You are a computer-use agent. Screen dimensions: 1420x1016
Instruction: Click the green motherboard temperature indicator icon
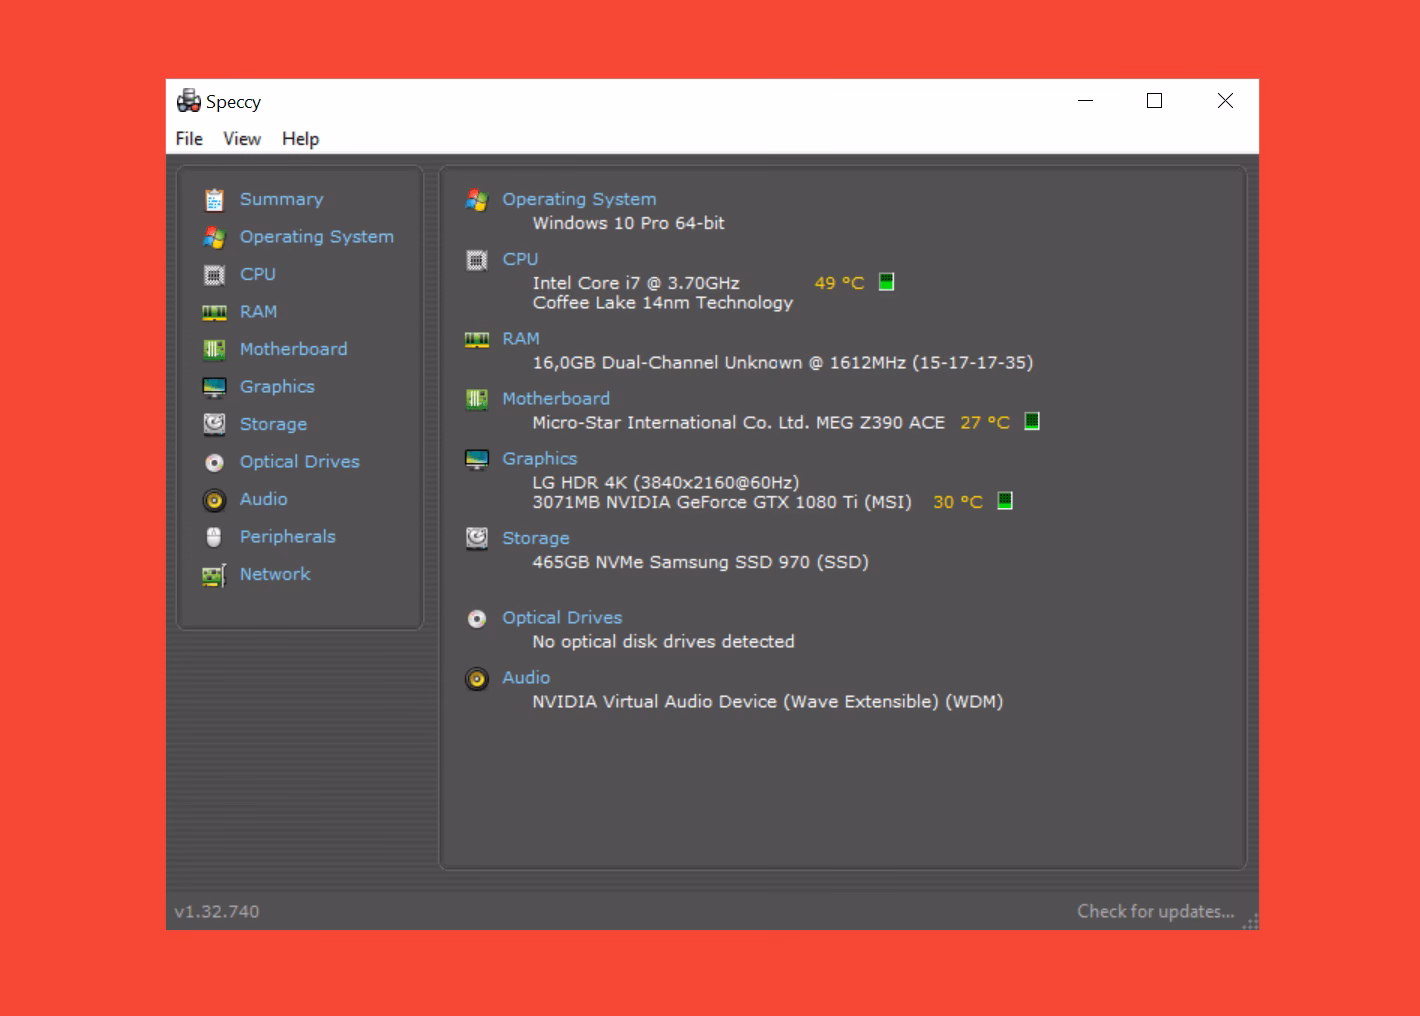[x=1032, y=421]
